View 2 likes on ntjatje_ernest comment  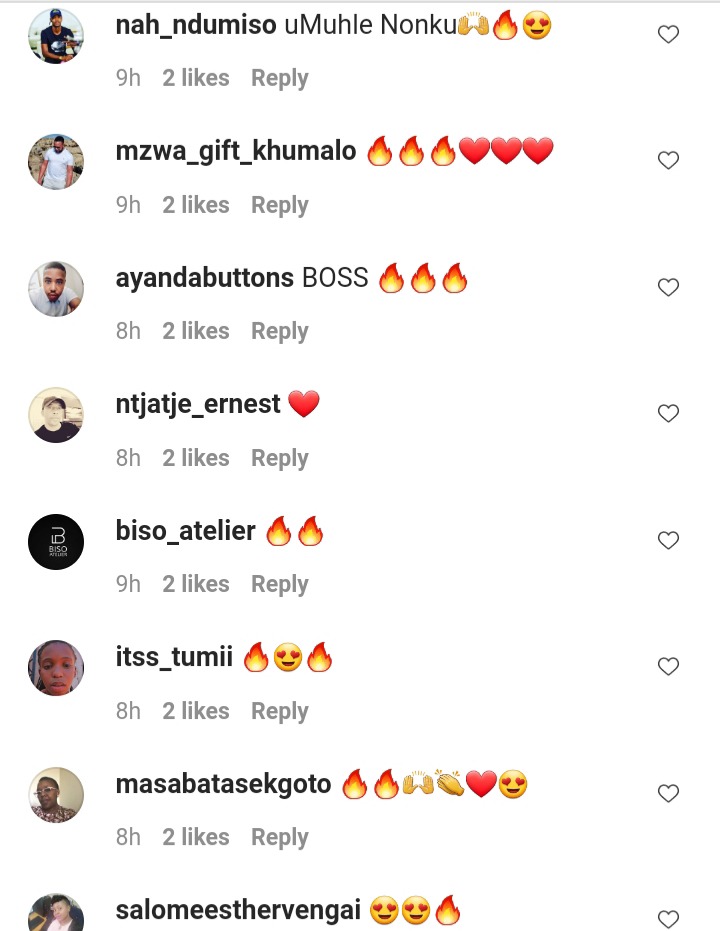196,458
